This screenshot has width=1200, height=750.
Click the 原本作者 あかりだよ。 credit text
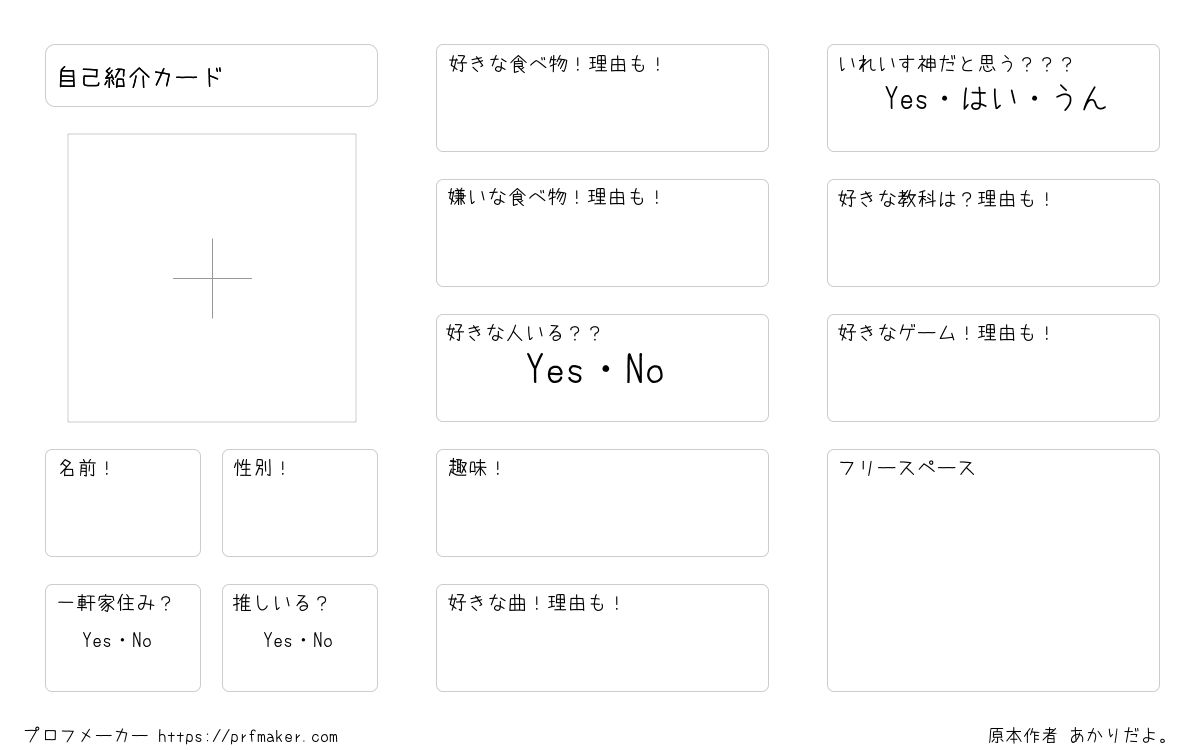point(1079,736)
